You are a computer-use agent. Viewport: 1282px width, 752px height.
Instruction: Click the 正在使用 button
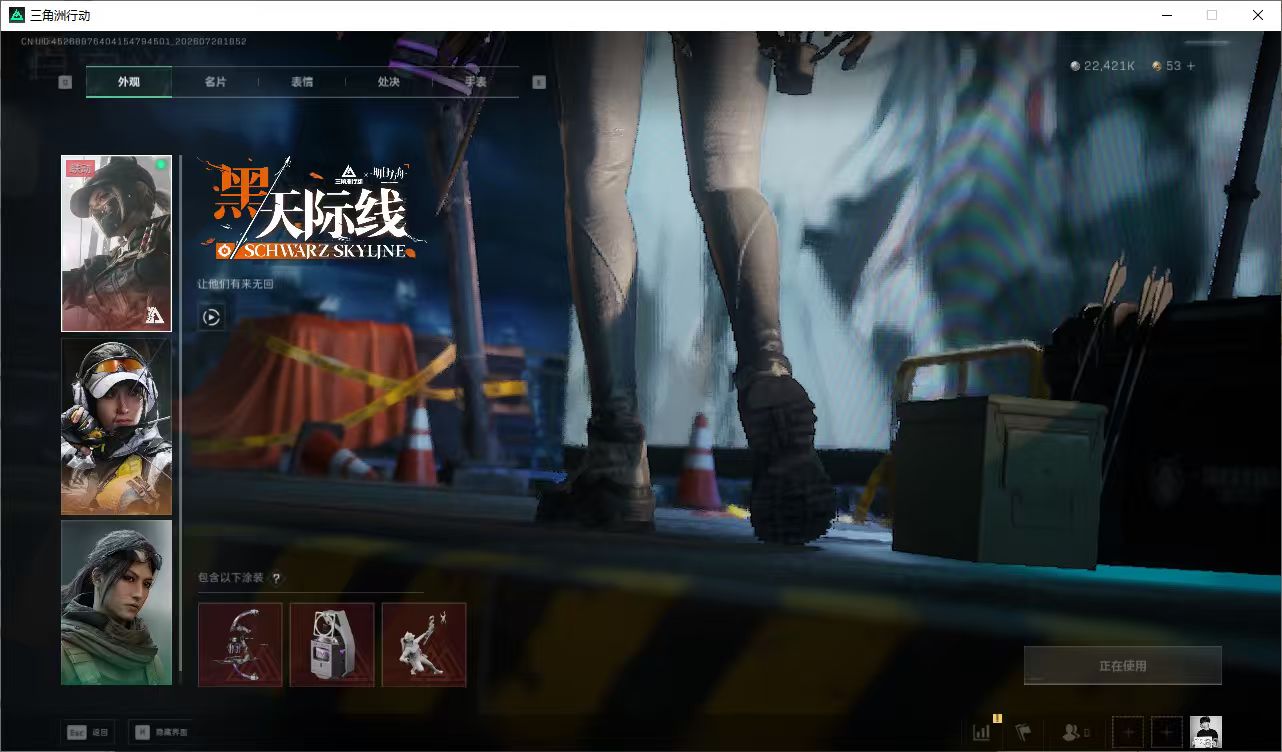point(1122,665)
